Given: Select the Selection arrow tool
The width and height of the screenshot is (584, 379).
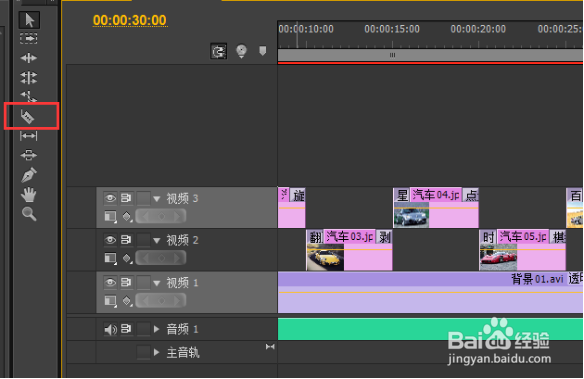Looking at the screenshot, I should tap(29, 20).
